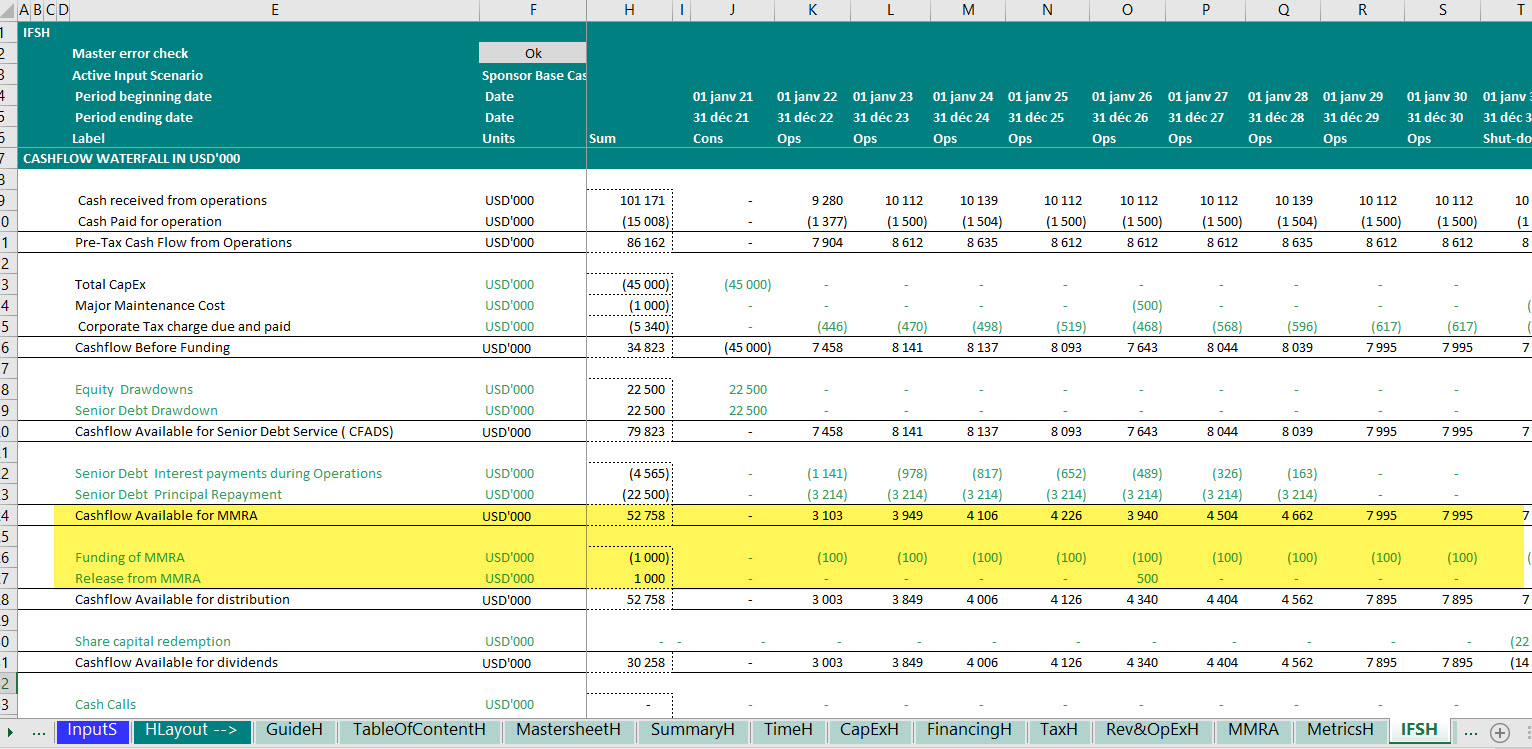This screenshot has height=749, width=1532.
Task: Open the GuideH sheet tab
Action: tap(294, 730)
